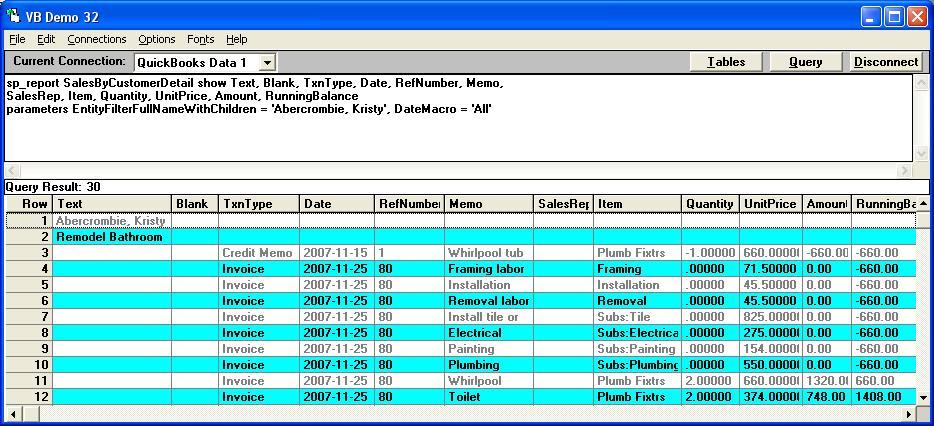934x426 pixels.
Task: Open the File menu
Action: pyautogui.click(x=17, y=39)
